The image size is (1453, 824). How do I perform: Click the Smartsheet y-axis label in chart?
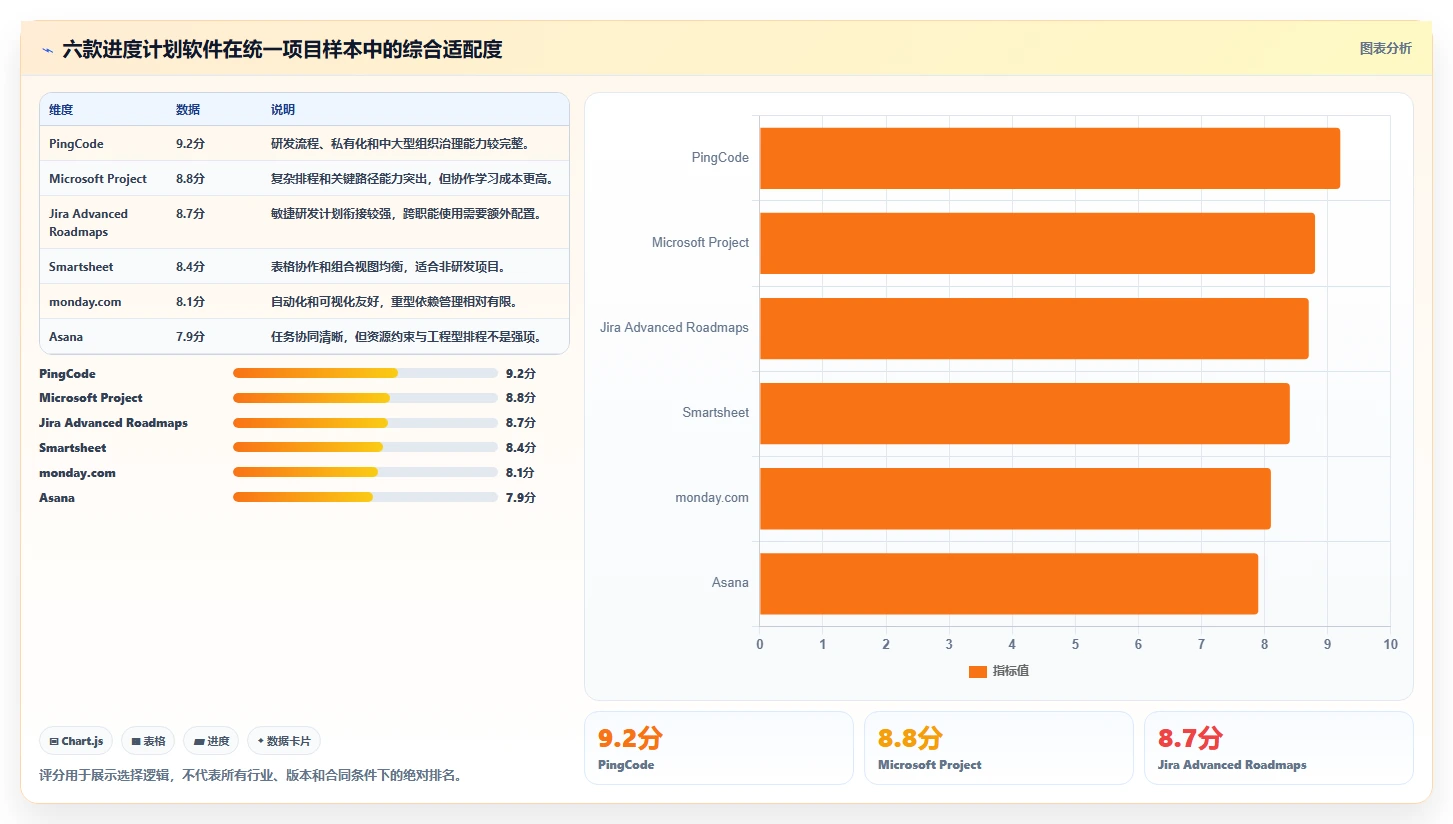[716, 413]
